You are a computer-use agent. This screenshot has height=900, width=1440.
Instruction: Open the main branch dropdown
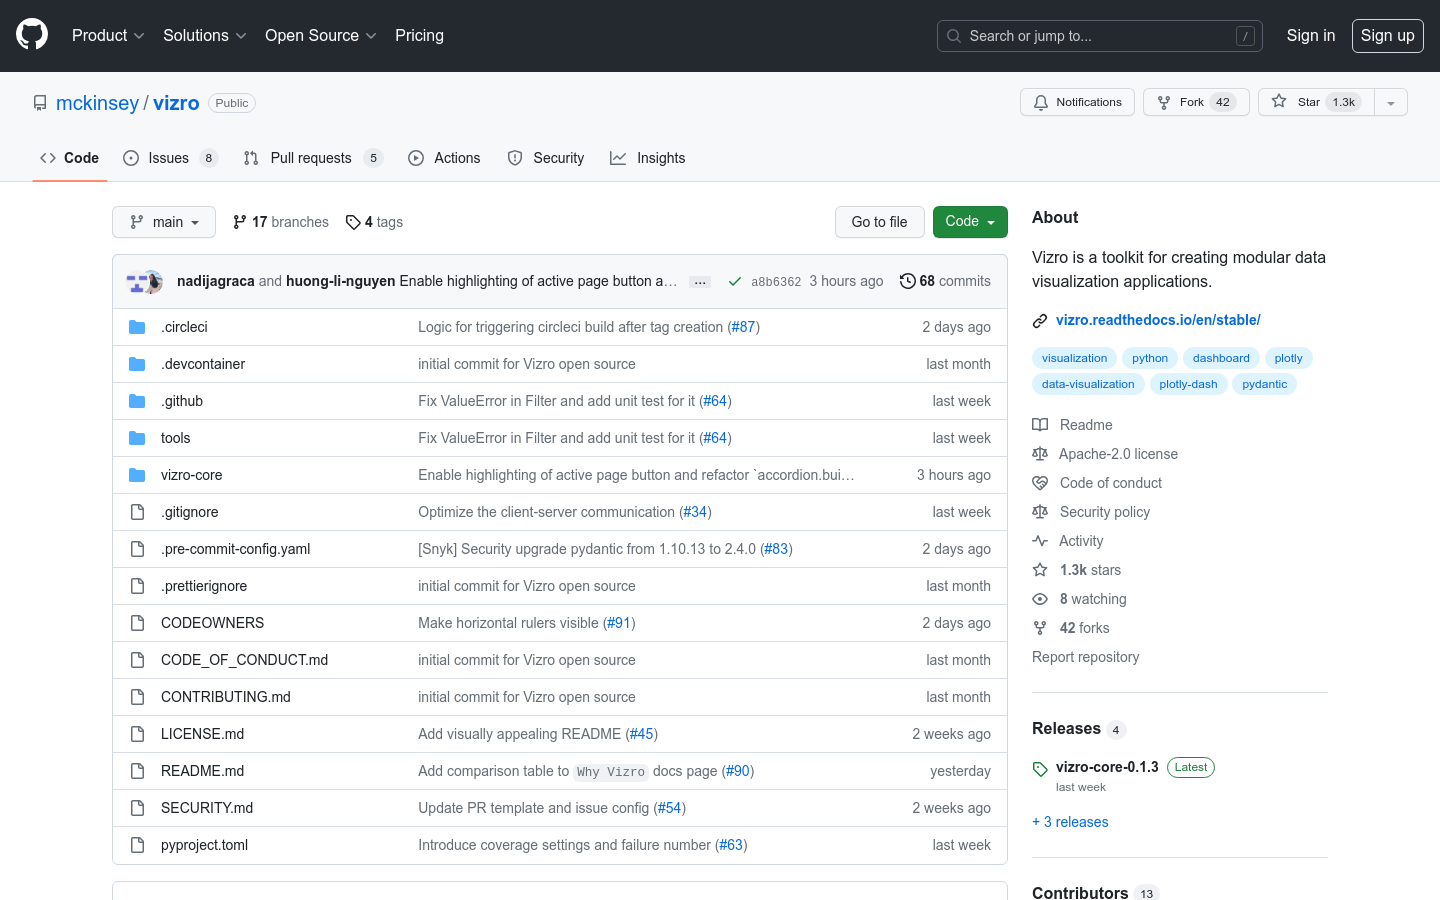click(164, 222)
